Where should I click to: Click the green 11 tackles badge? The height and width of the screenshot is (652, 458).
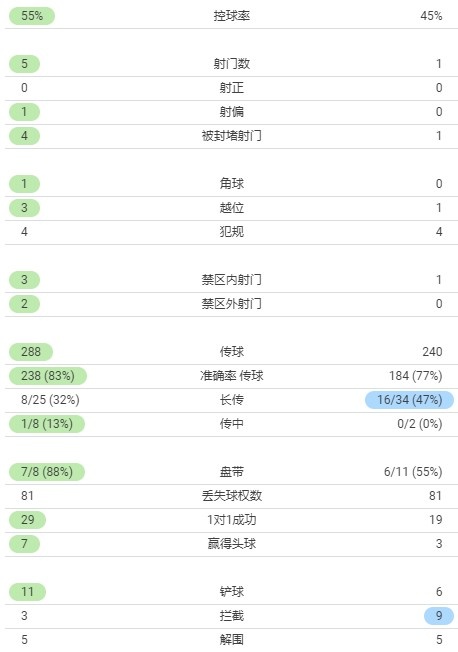point(27,592)
